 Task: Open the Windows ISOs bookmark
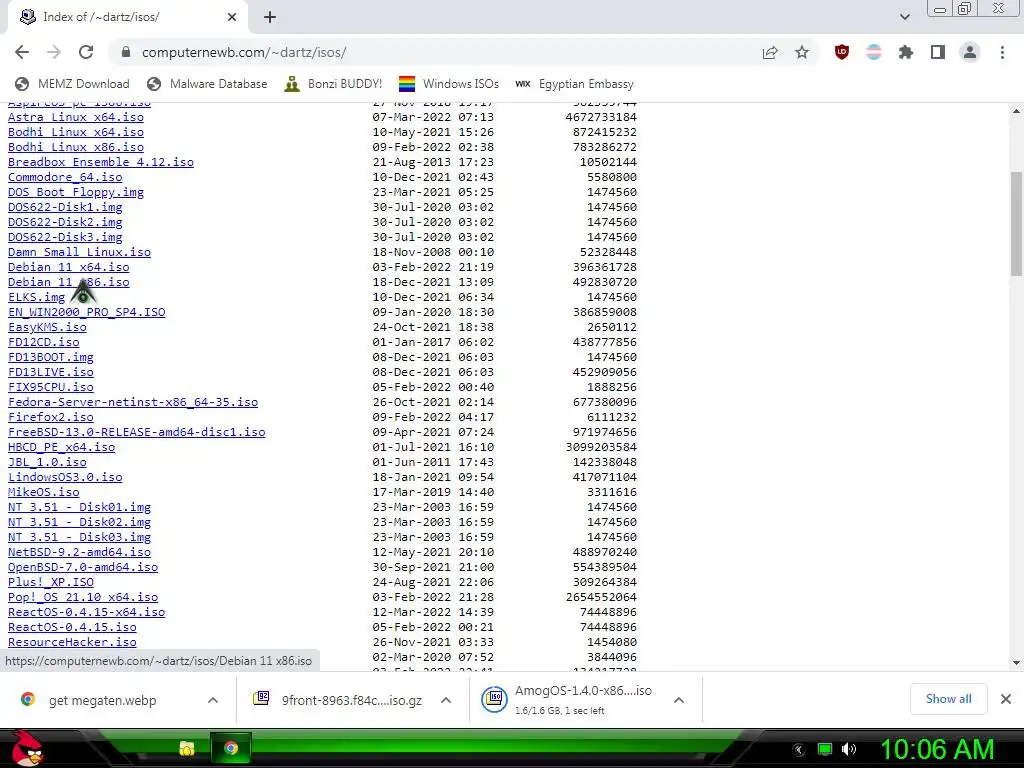449,84
